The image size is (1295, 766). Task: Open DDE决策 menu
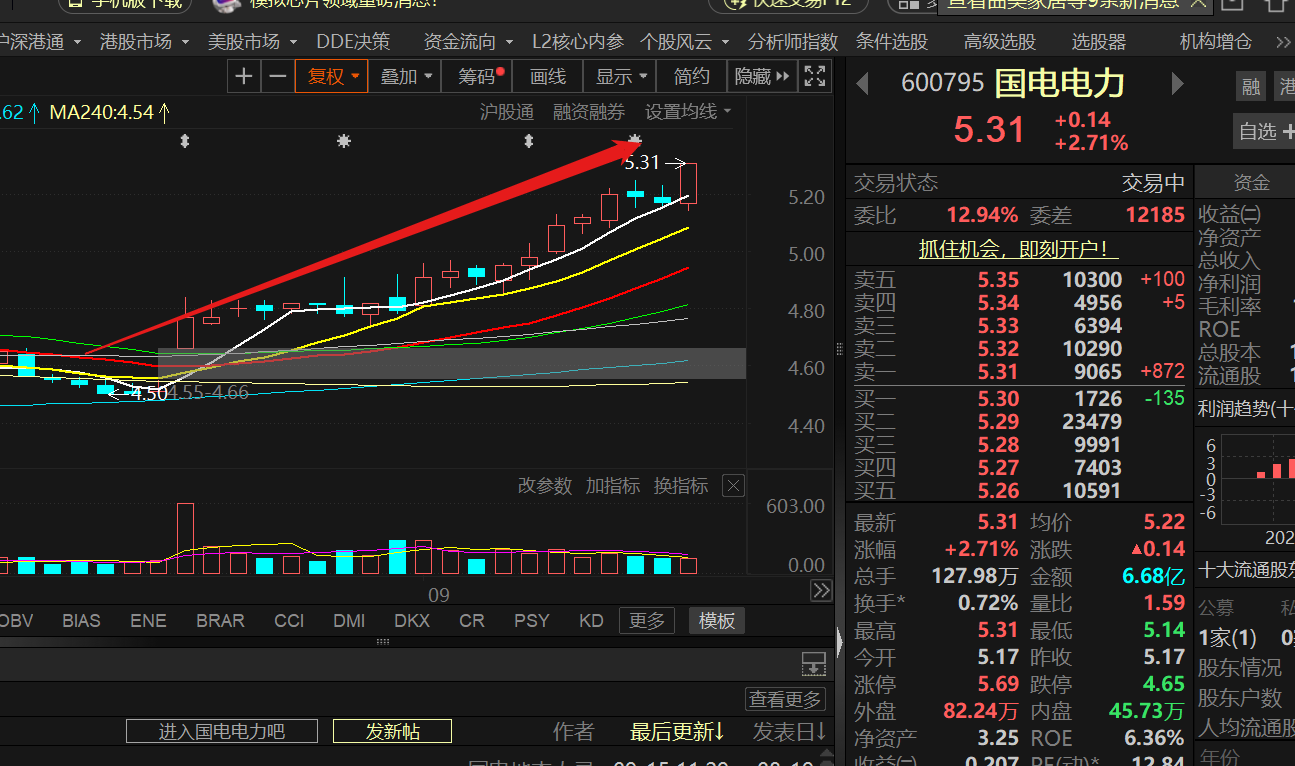[x=353, y=42]
